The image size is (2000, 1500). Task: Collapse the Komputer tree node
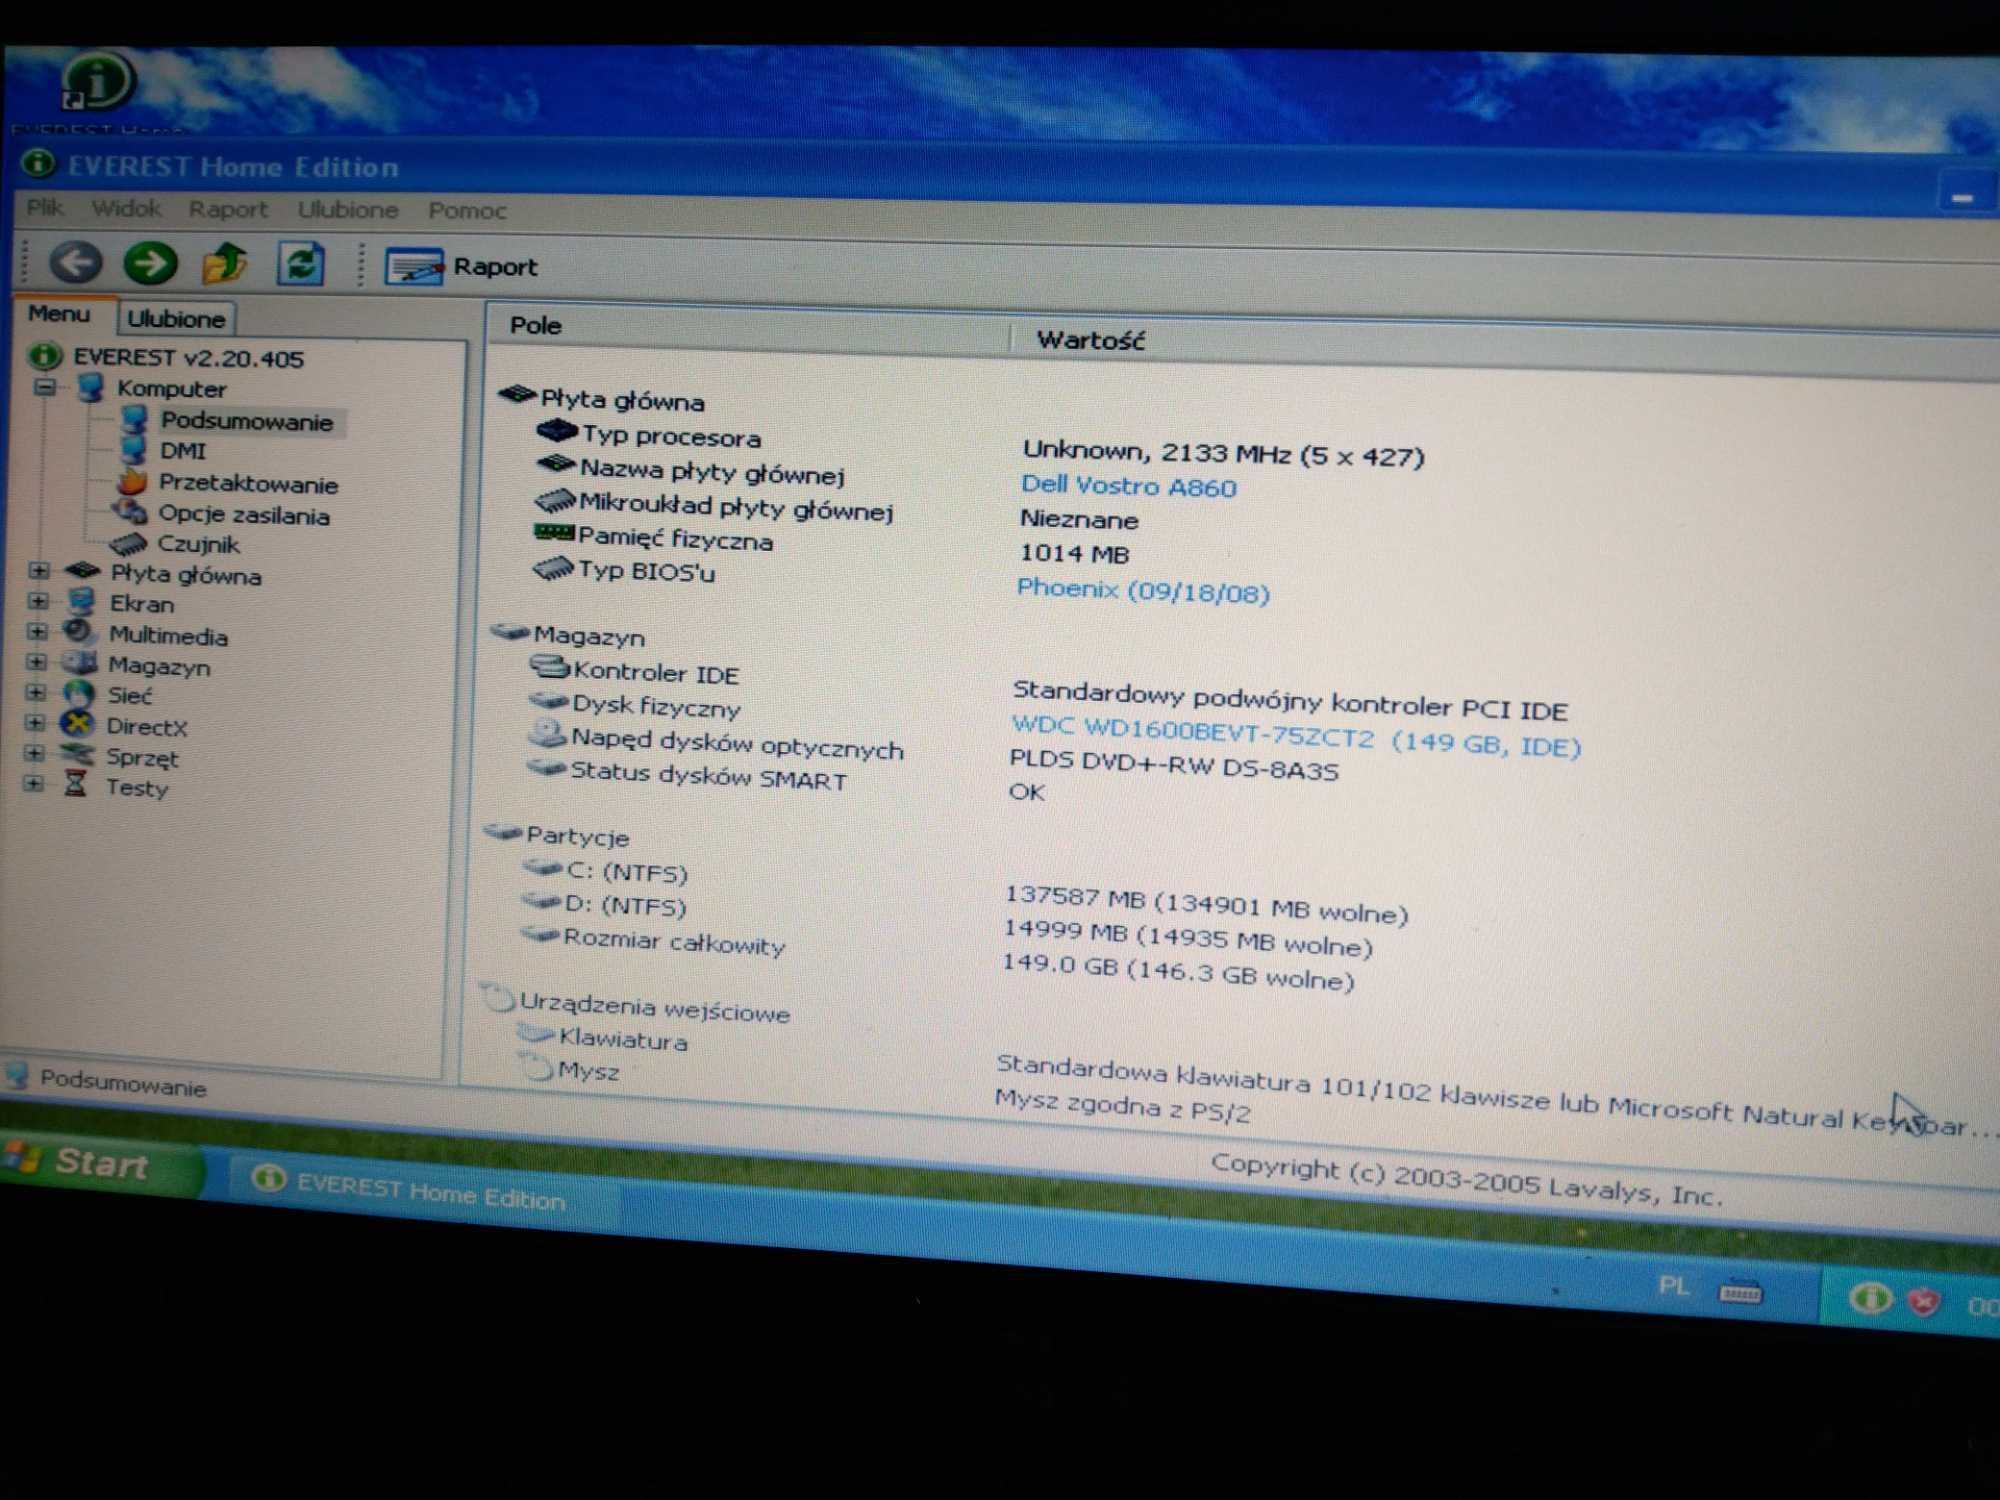pyautogui.click(x=44, y=386)
